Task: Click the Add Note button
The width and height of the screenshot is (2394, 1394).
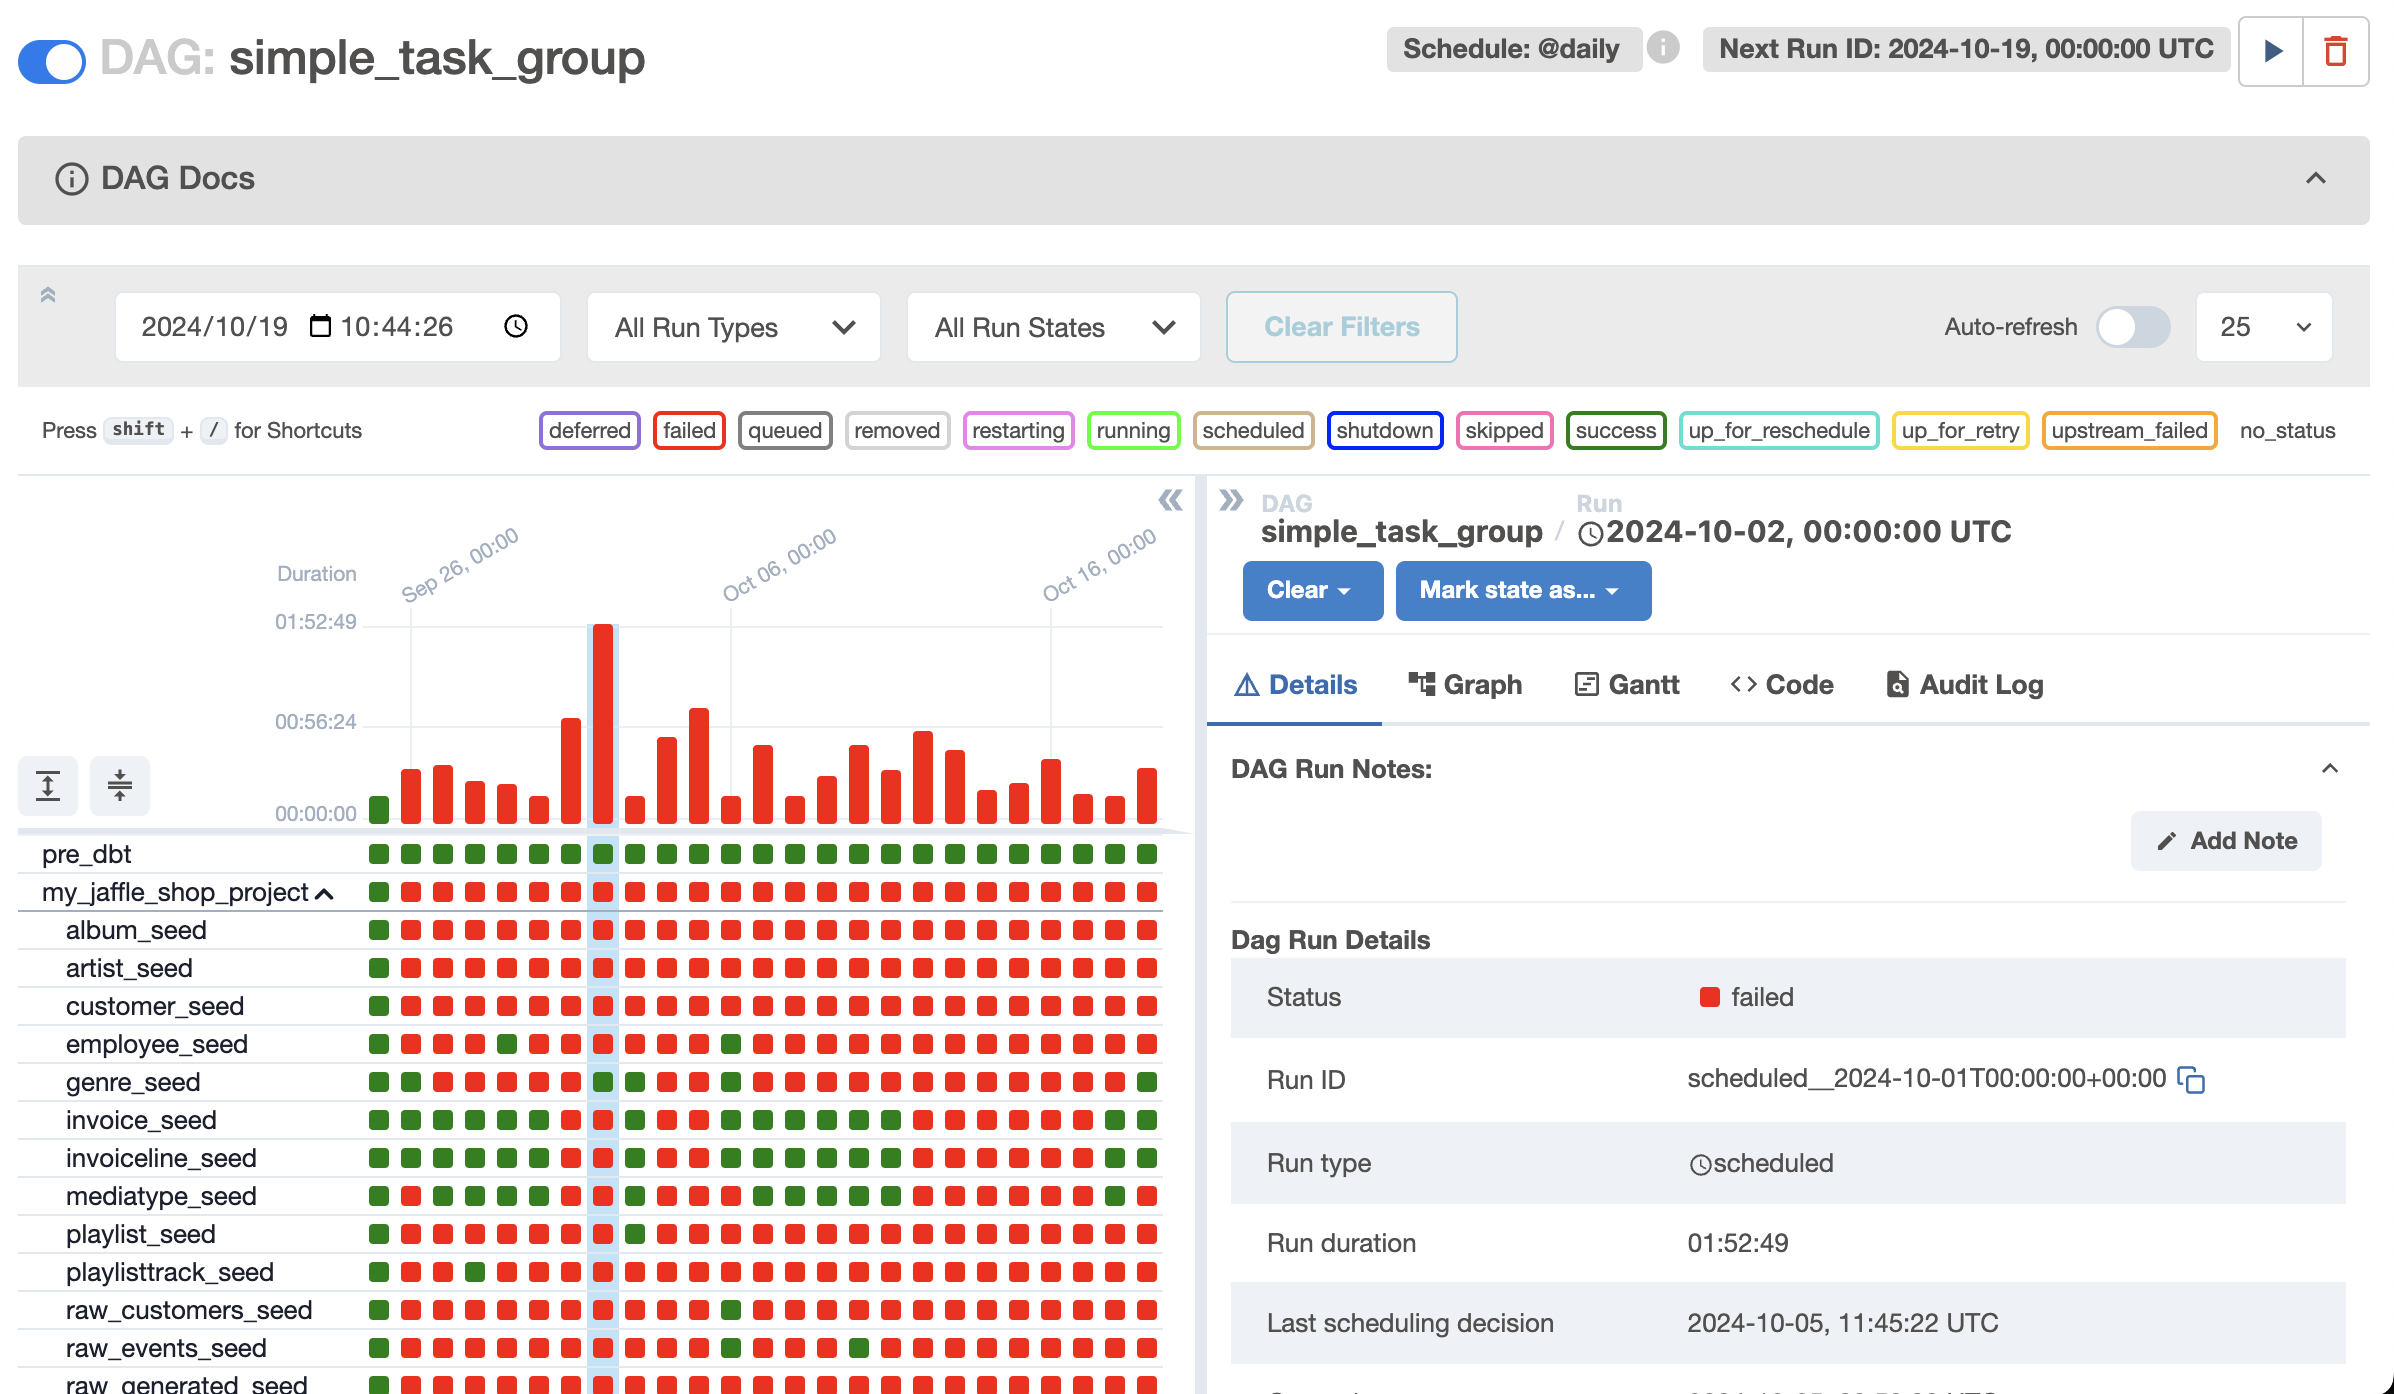Action: pos(2226,841)
